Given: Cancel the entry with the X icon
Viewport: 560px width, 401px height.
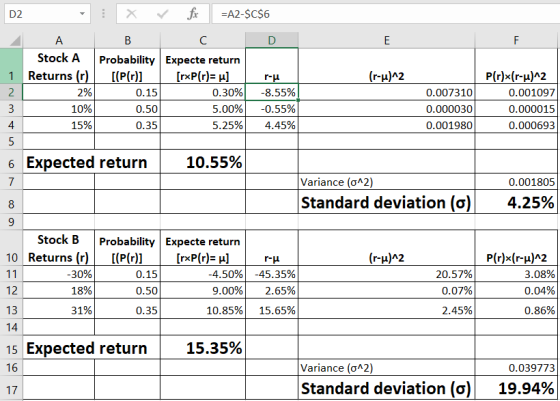Looking at the screenshot, I should (131, 14).
